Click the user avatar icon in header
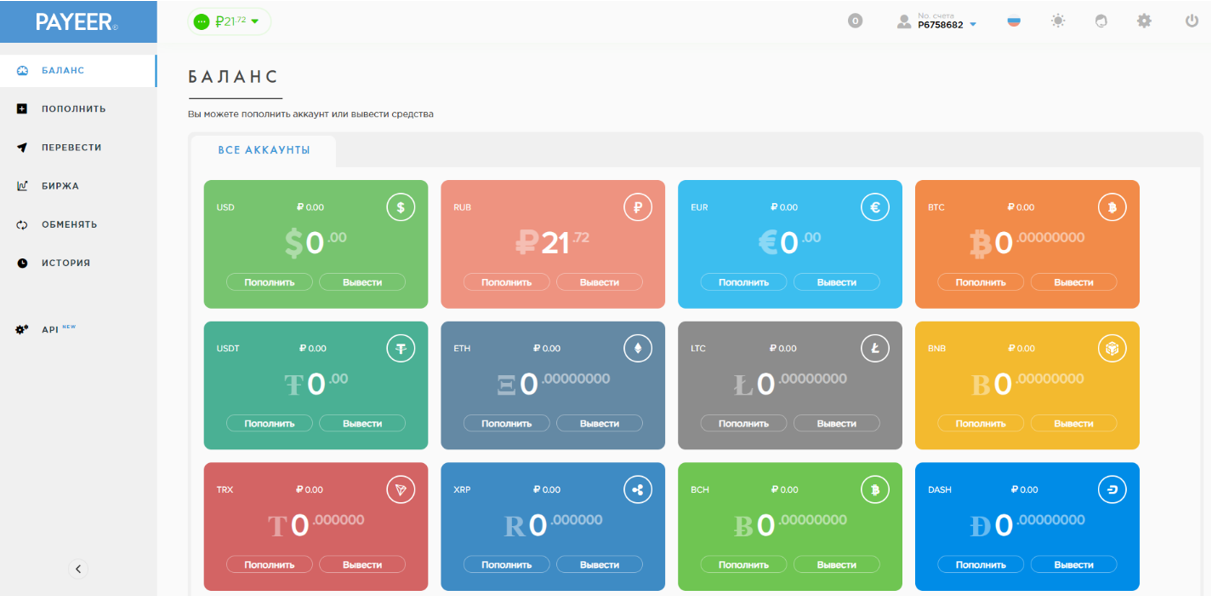The image size is (1211, 603). pyautogui.click(x=904, y=21)
